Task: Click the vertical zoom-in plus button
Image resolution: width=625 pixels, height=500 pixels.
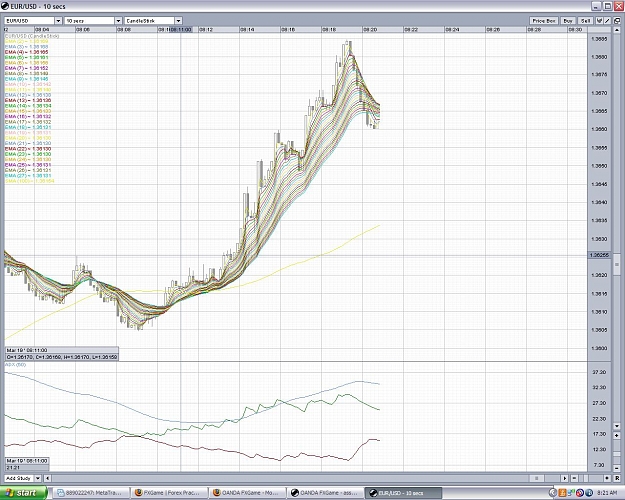Action: (617, 436)
